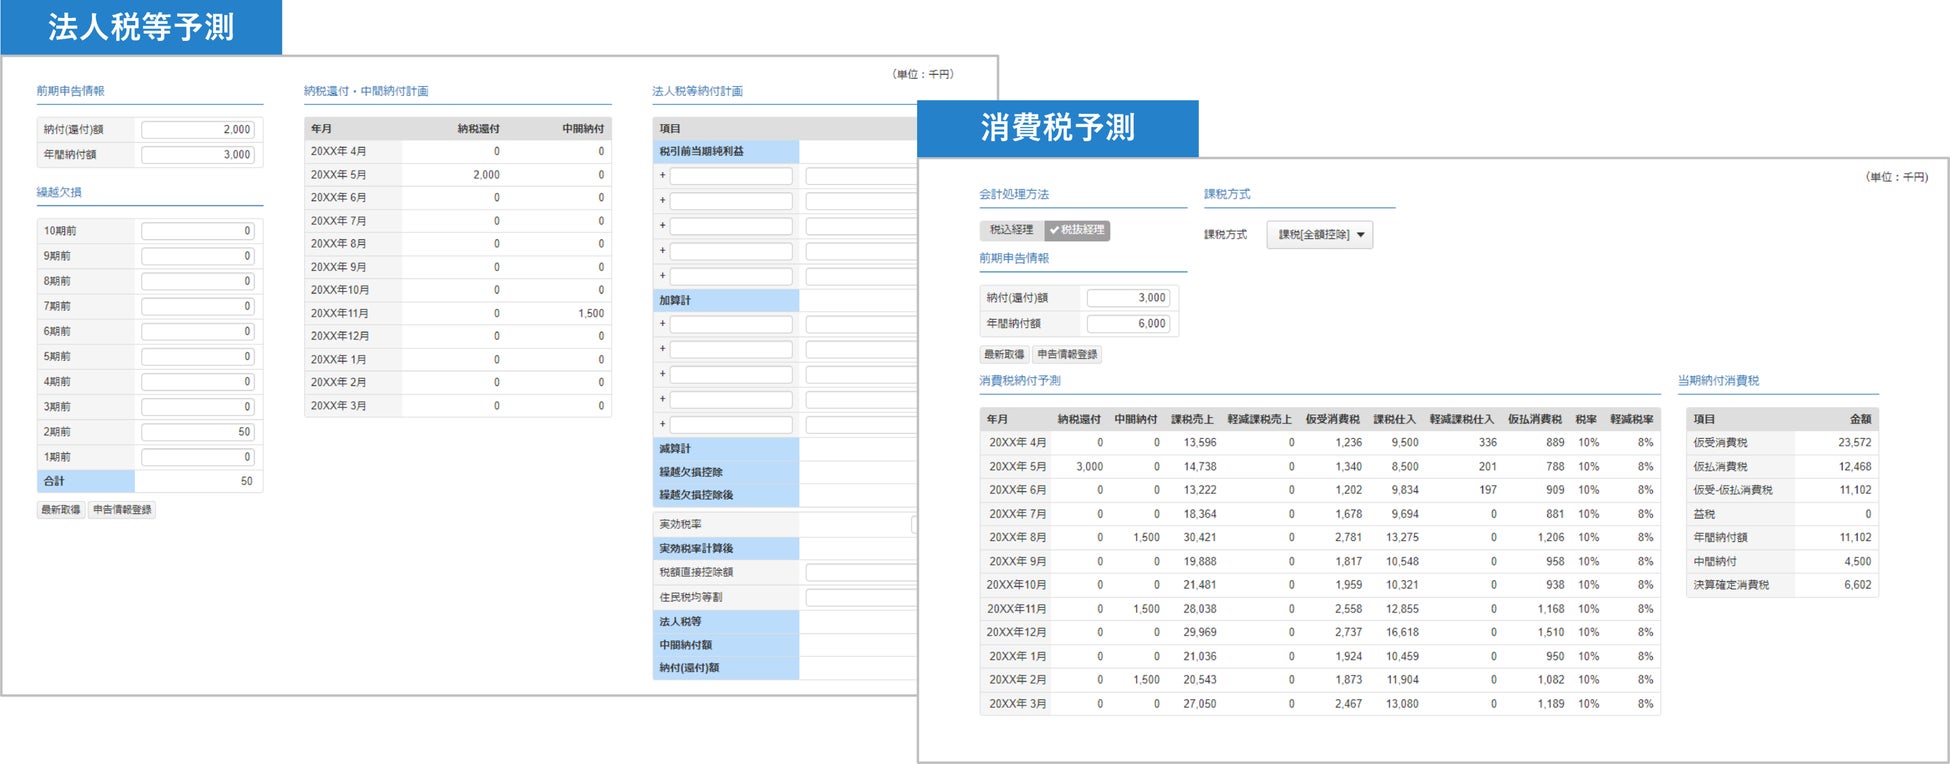Focus the 9期前 loss carryforward field
This screenshot has height=764, width=1950.
198,256
